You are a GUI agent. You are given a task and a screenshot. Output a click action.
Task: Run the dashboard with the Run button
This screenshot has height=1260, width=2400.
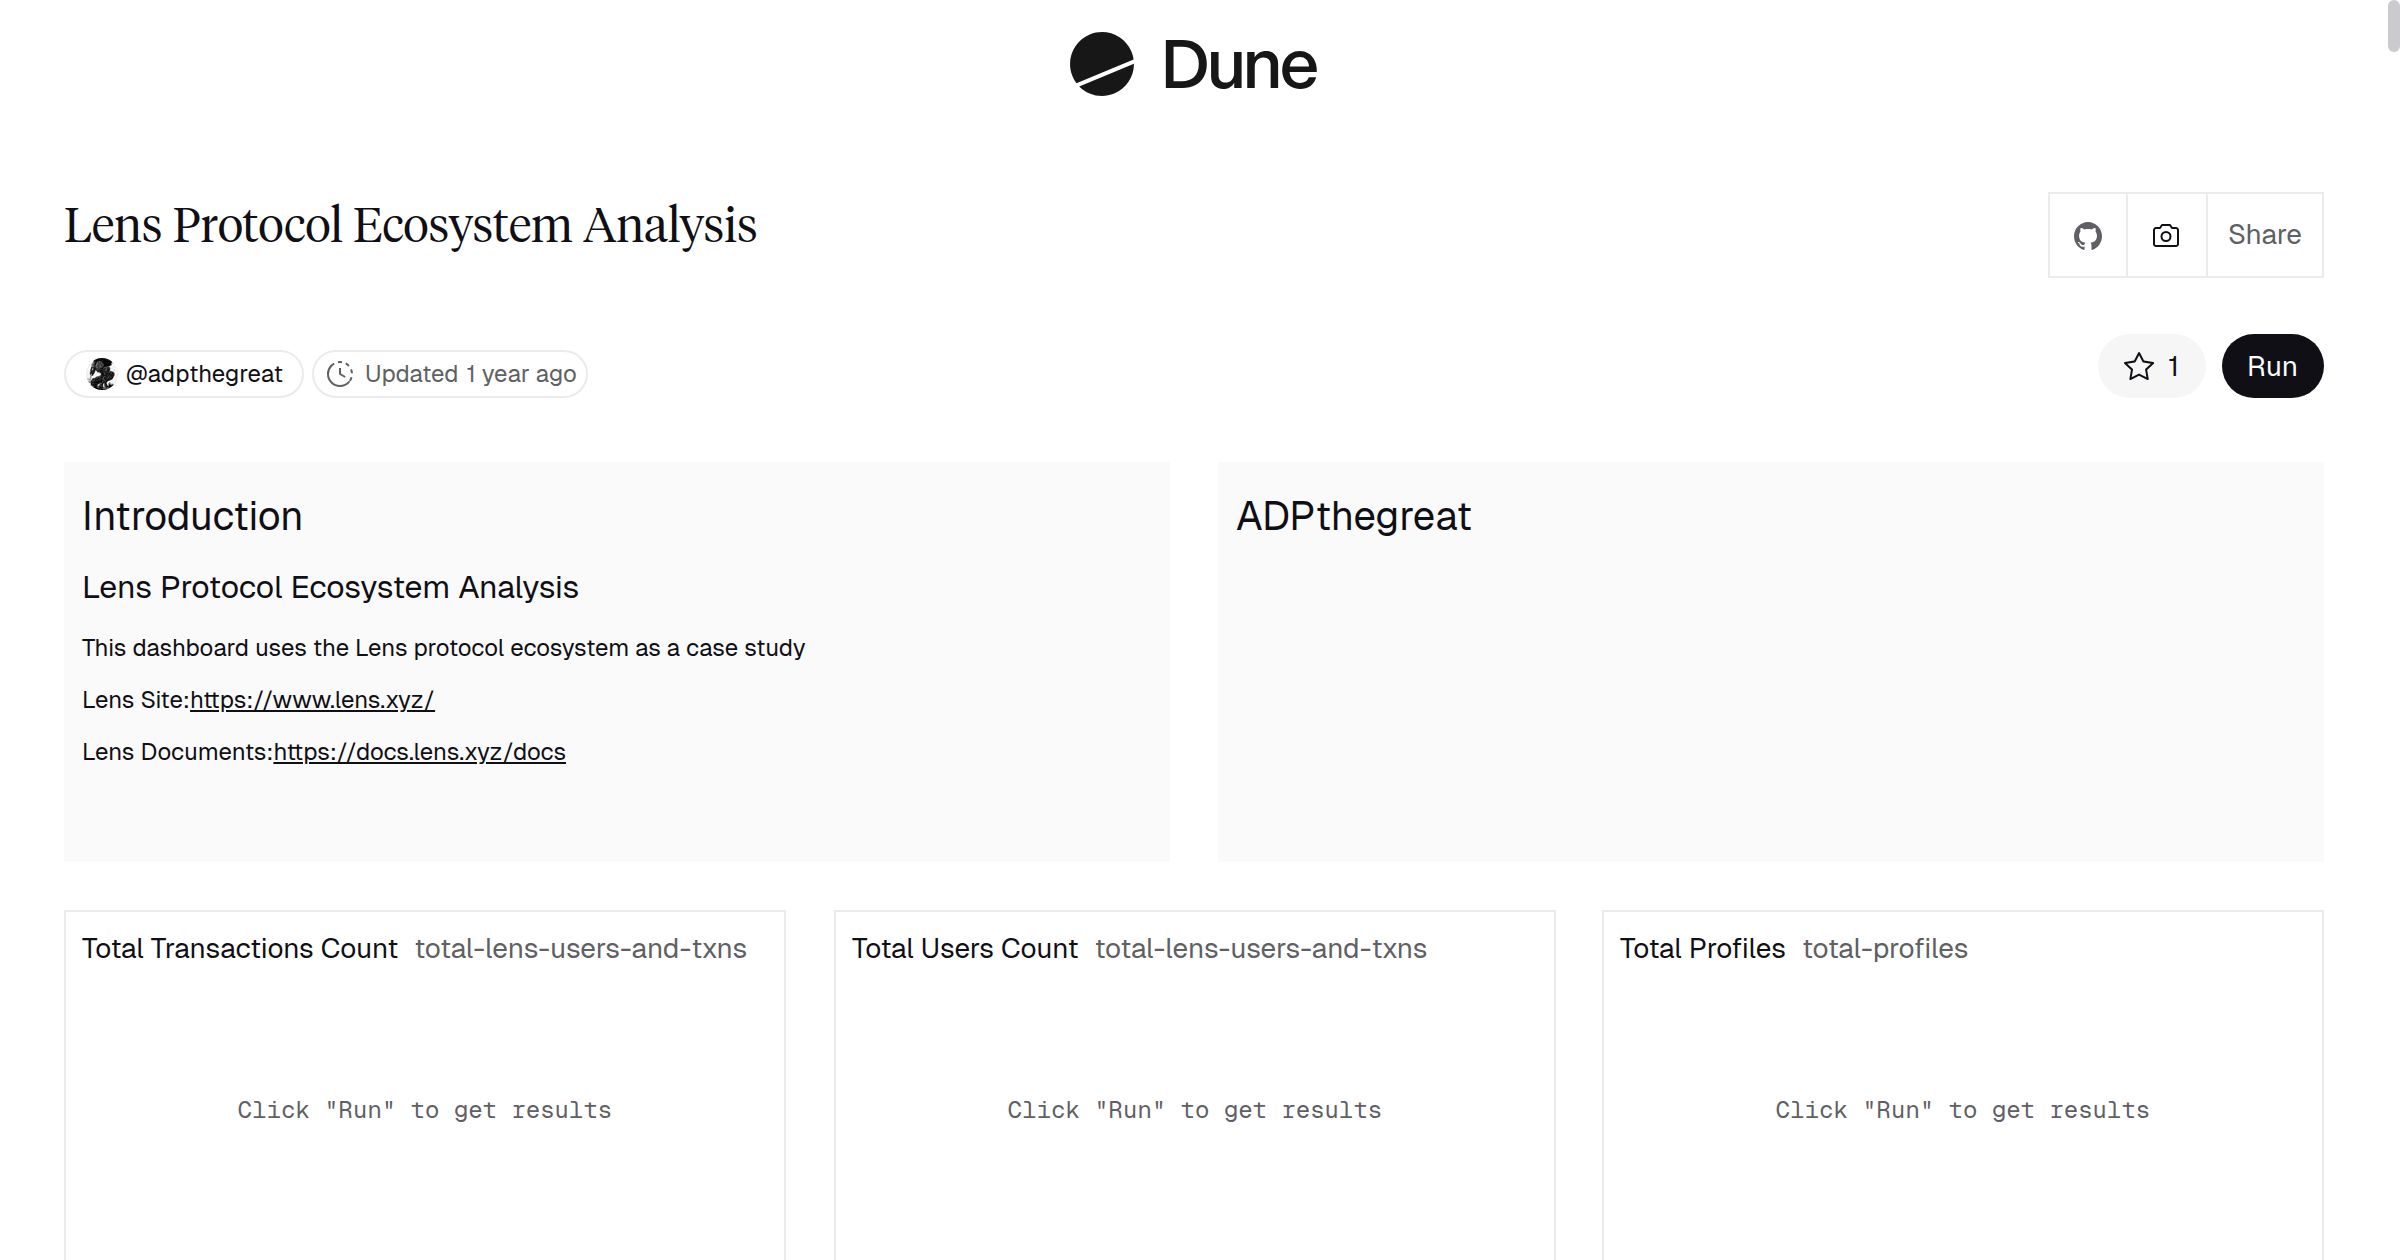(x=2271, y=366)
